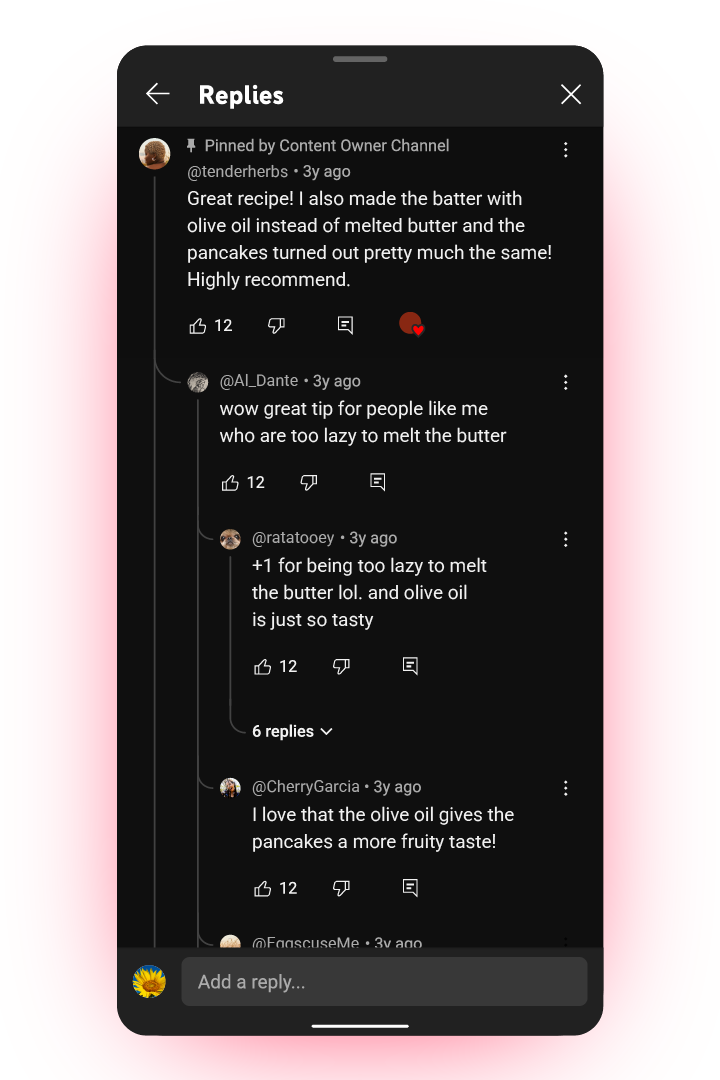The image size is (720, 1080).
Task: Like the @tenderherbs pinned comment
Action: tap(198, 325)
